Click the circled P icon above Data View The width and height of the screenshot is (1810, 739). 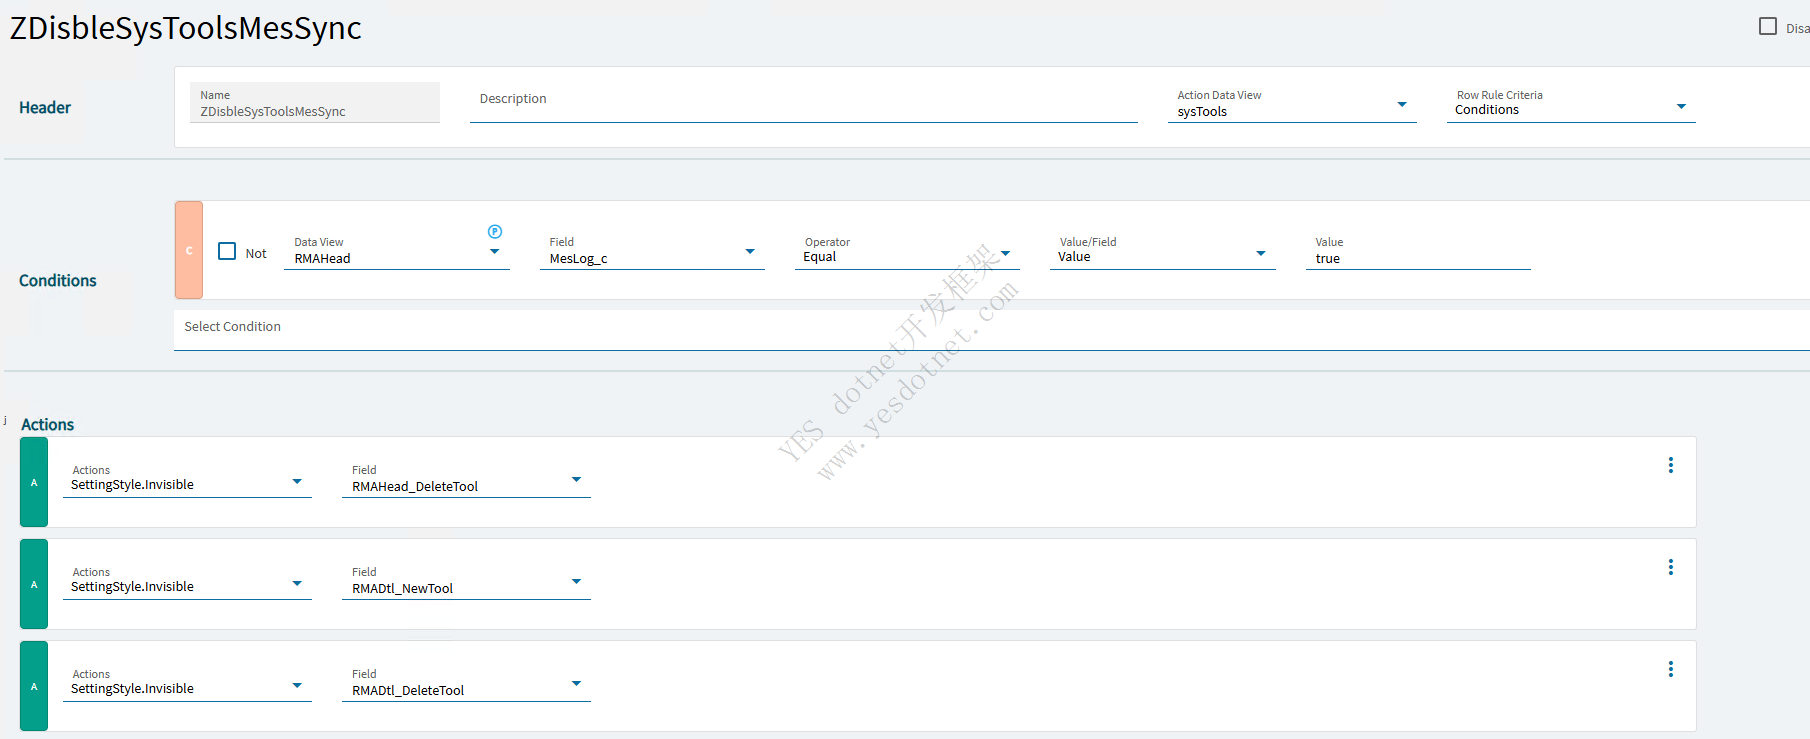click(494, 232)
